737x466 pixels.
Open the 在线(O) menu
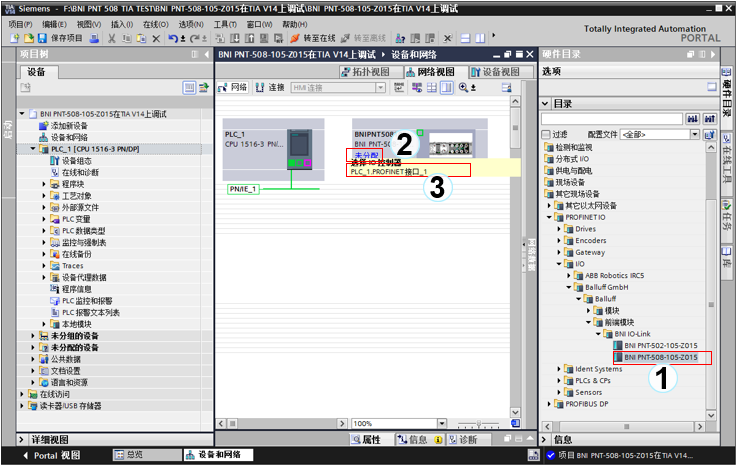click(x=155, y=24)
